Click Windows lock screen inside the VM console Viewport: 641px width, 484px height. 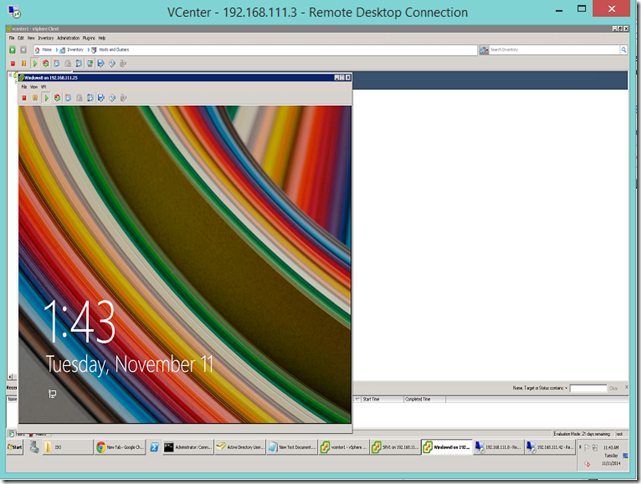point(185,264)
